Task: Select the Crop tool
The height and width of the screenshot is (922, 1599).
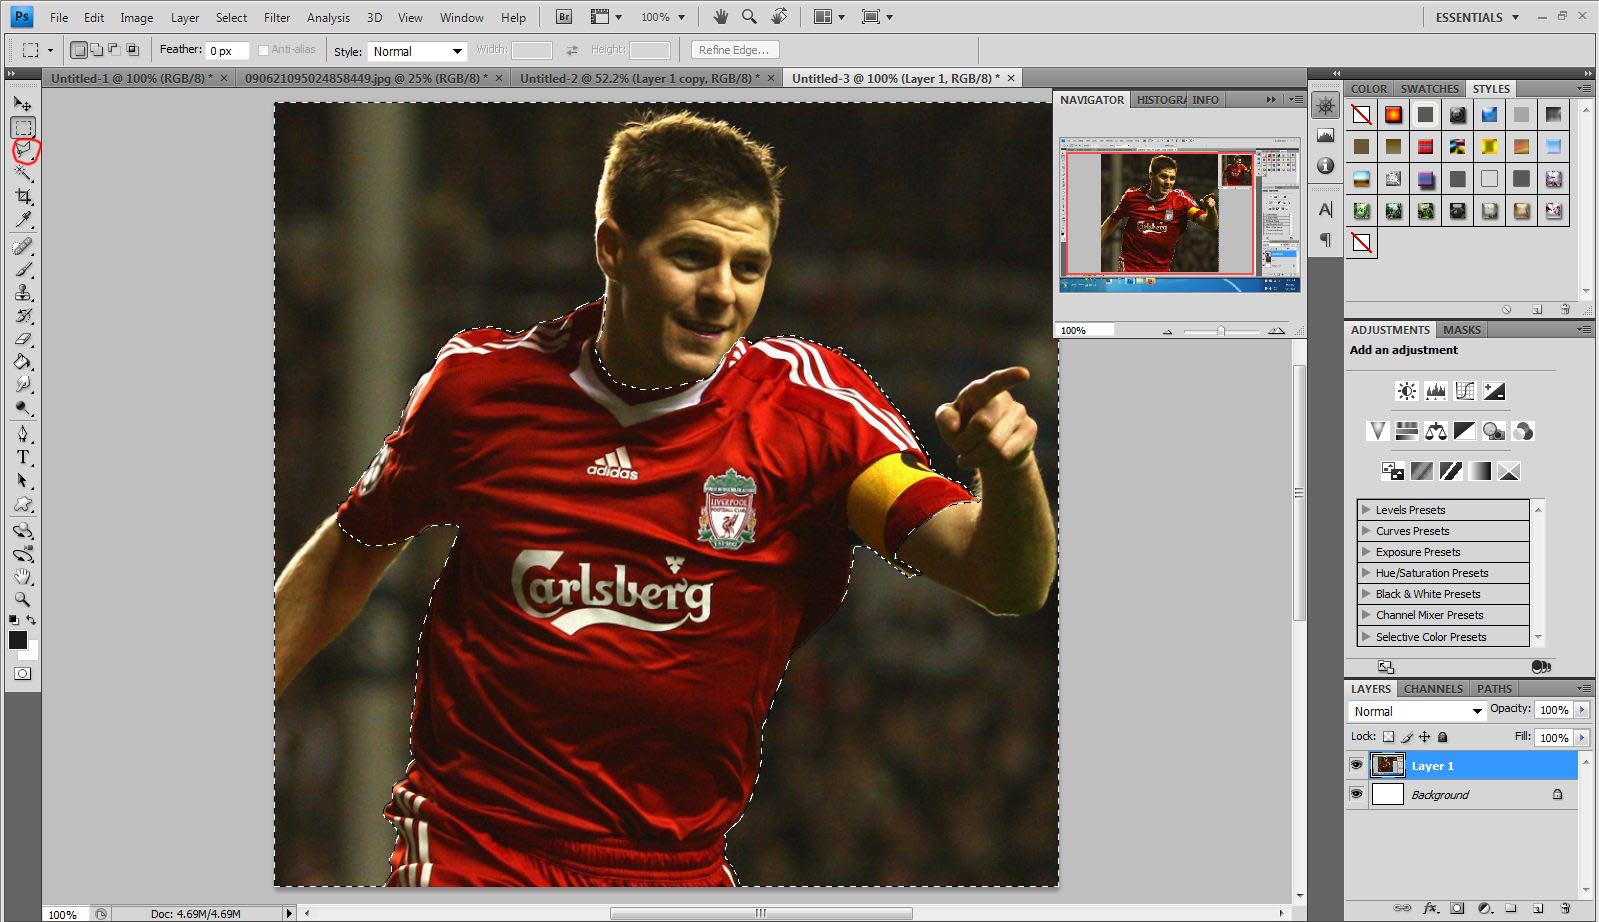Action: [x=23, y=196]
